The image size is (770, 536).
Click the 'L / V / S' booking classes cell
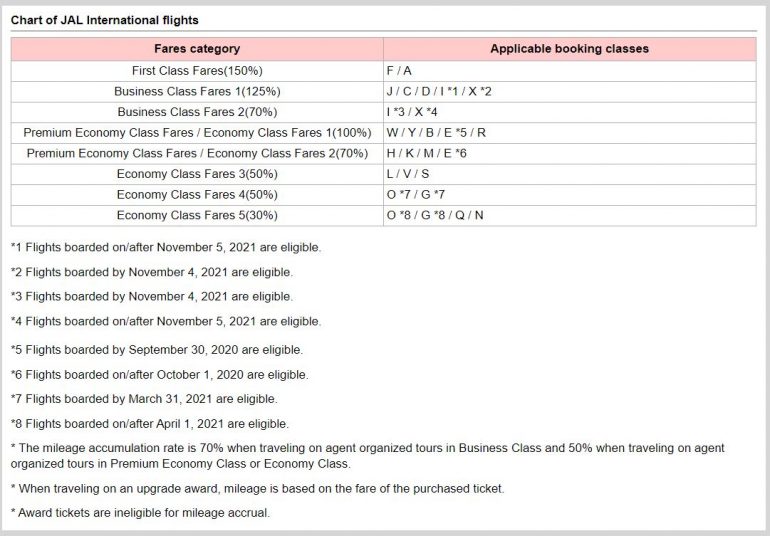(407, 174)
